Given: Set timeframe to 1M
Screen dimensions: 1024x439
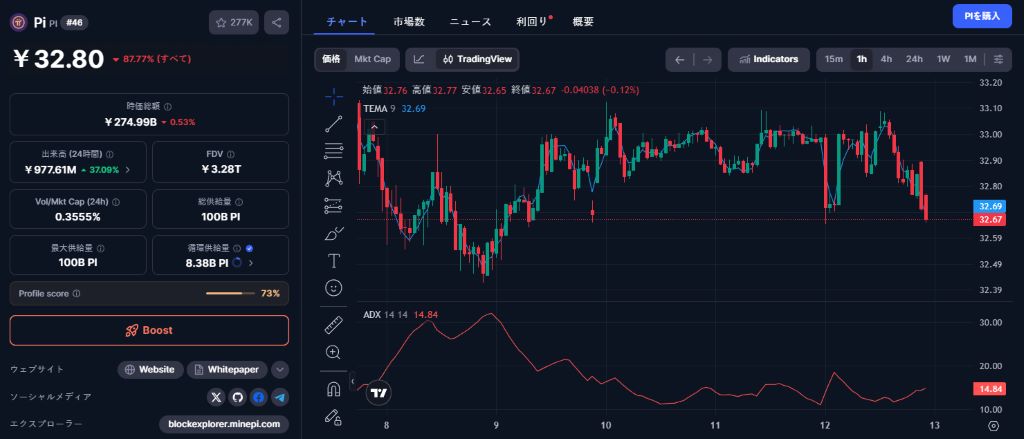Looking at the screenshot, I should (970, 59).
